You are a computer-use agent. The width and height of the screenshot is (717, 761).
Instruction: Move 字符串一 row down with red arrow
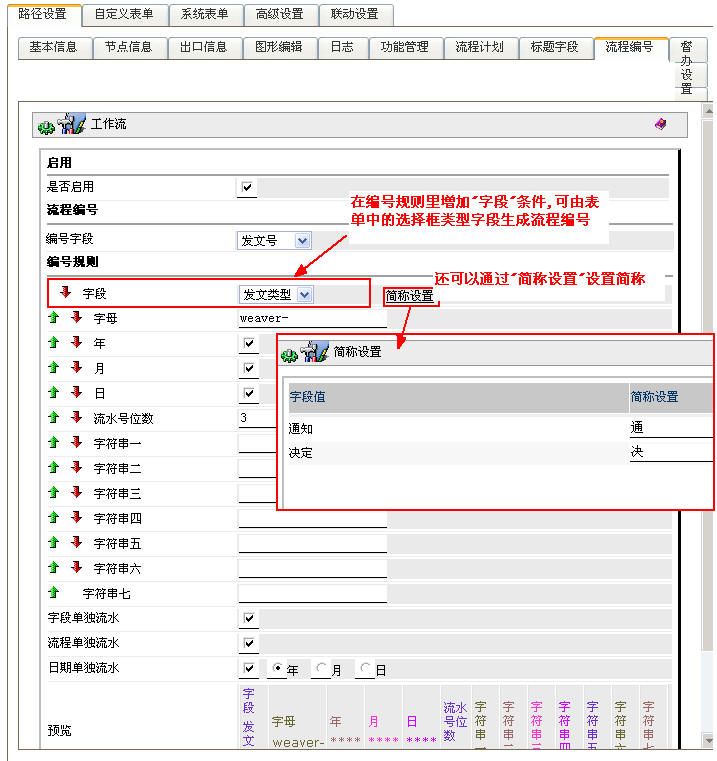coord(76,443)
